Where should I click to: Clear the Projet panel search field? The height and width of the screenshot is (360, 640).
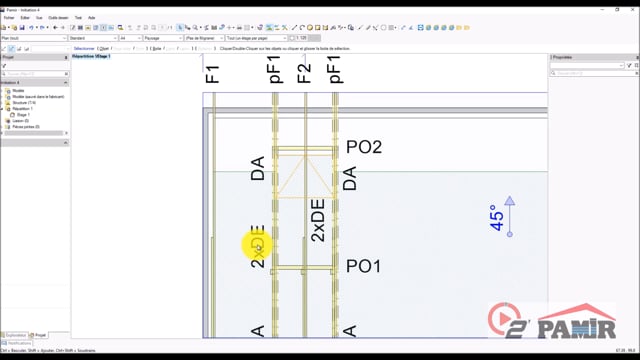66,74
